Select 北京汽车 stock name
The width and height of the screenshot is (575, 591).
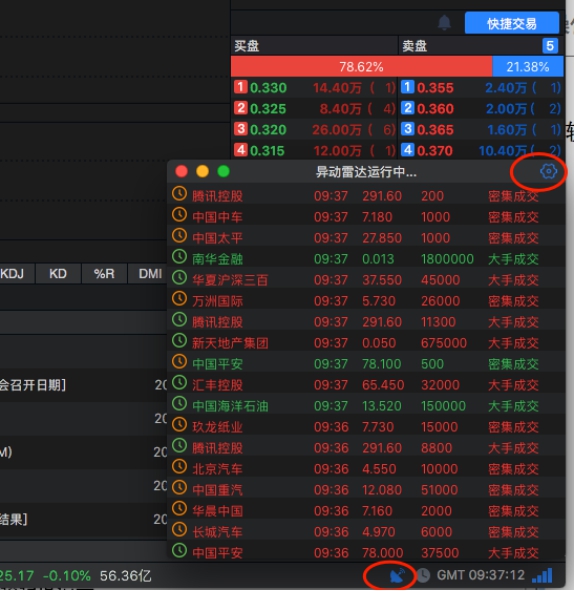coord(217,469)
